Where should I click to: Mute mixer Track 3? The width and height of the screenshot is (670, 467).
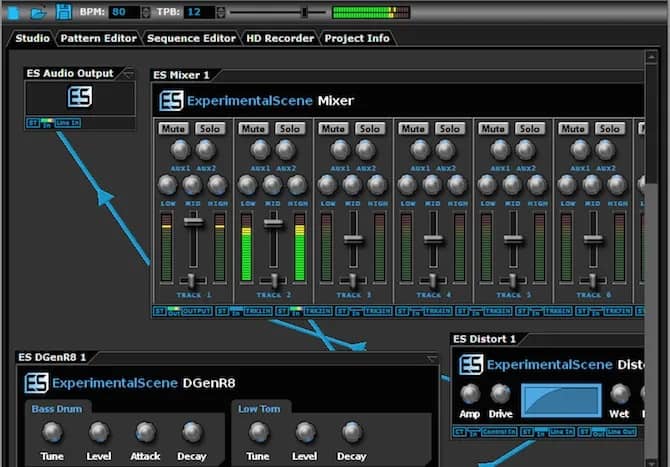333,129
